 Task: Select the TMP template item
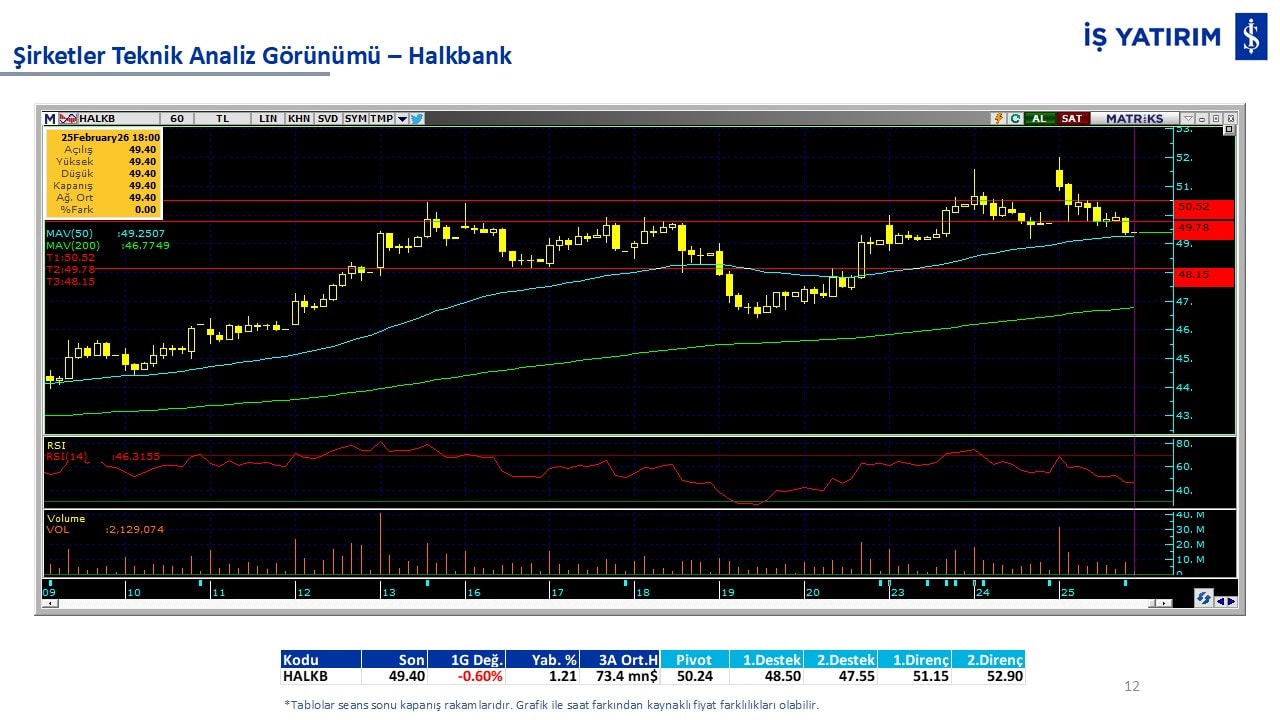click(381, 118)
